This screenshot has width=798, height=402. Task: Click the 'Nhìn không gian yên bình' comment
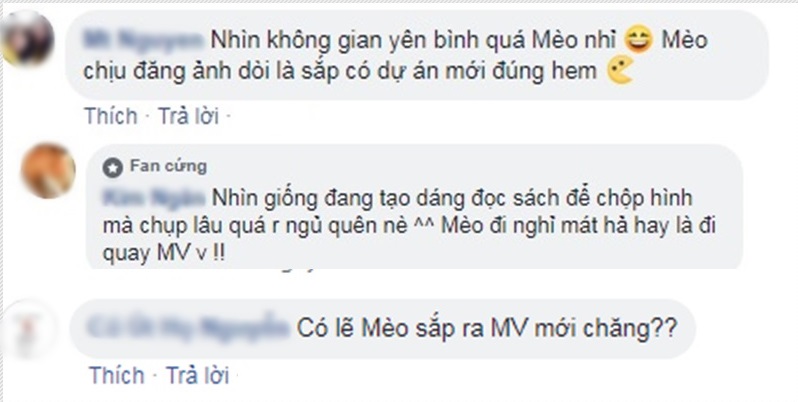[x=416, y=55]
